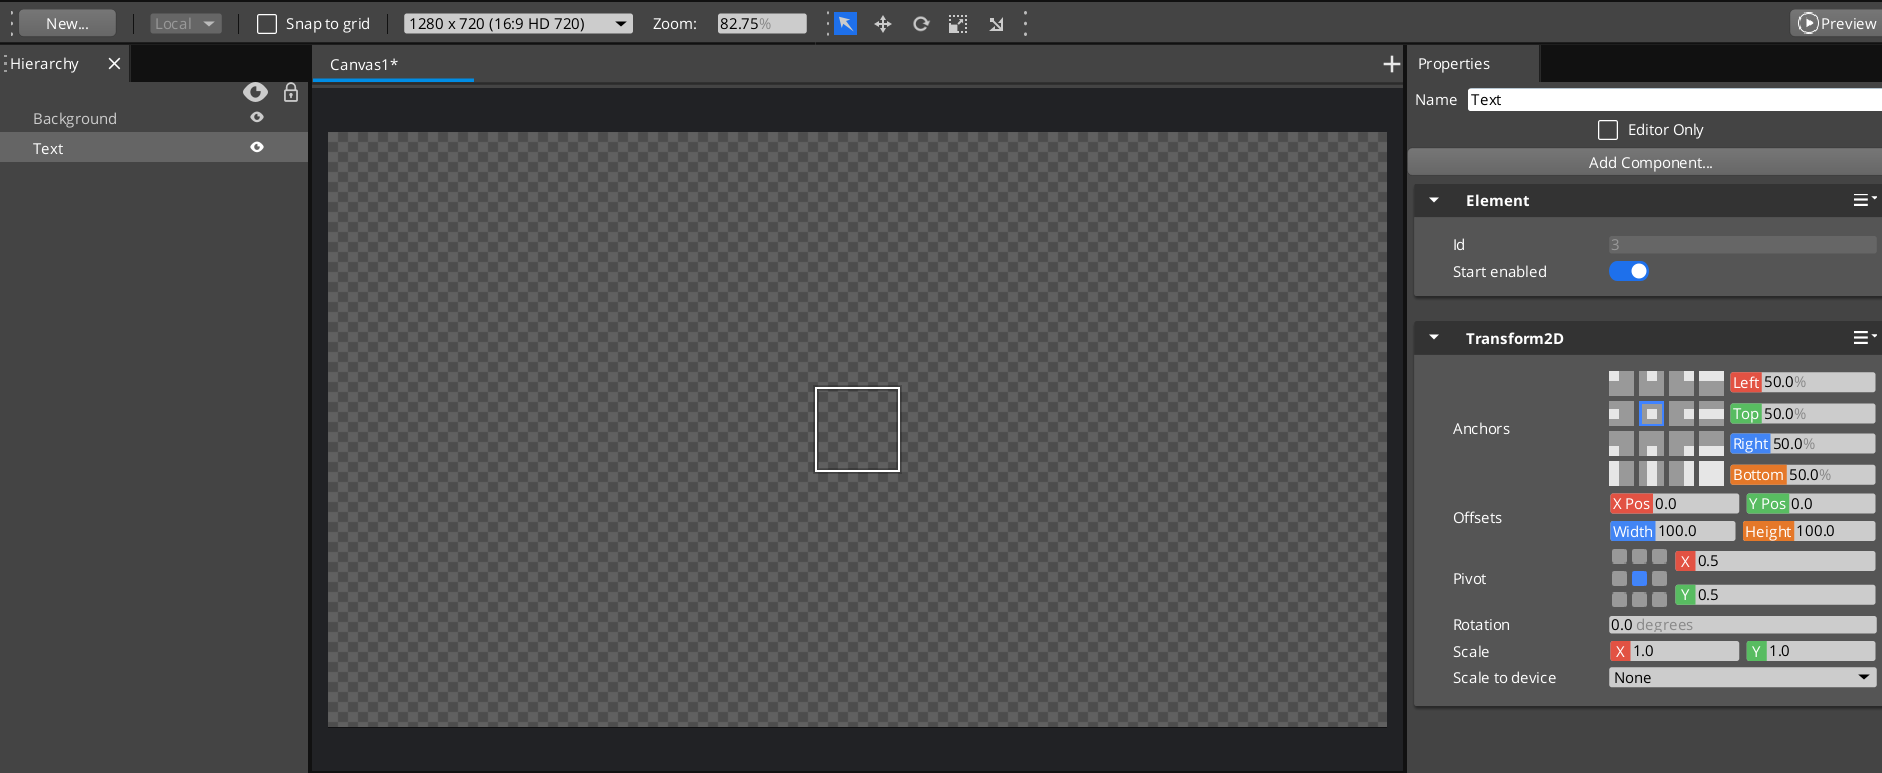The height and width of the screenshot is (773, 1882).
Task: Add a new canvas tab with plus
Action: point(1391,64)
